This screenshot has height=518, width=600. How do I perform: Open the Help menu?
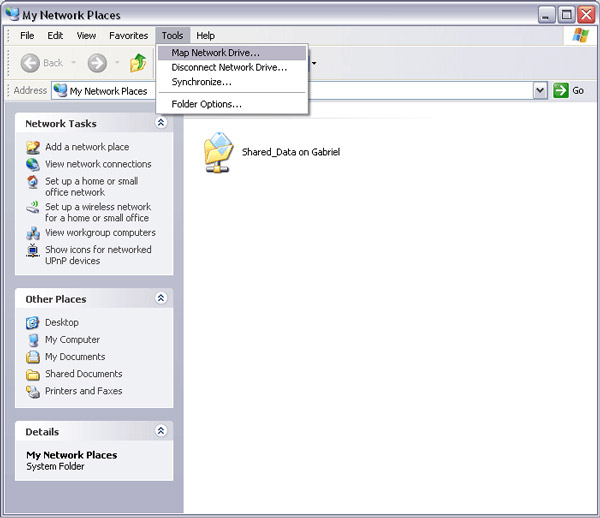point(205,36)
